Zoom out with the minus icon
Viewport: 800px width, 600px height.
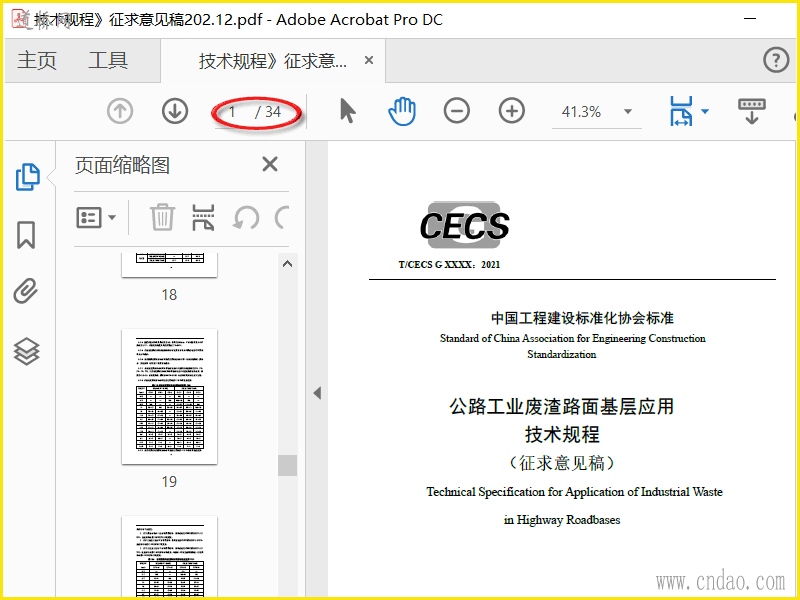coord(457,111)
